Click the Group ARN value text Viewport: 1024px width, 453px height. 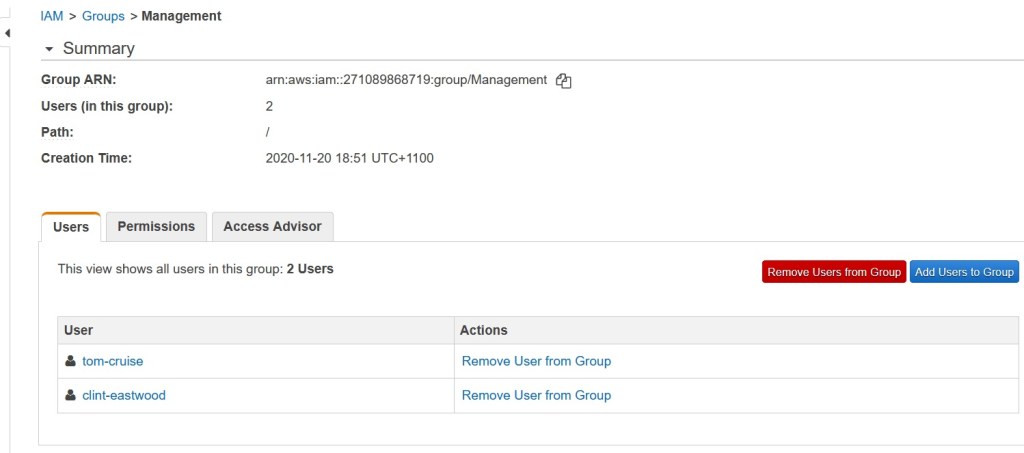[x=406, y=80]
